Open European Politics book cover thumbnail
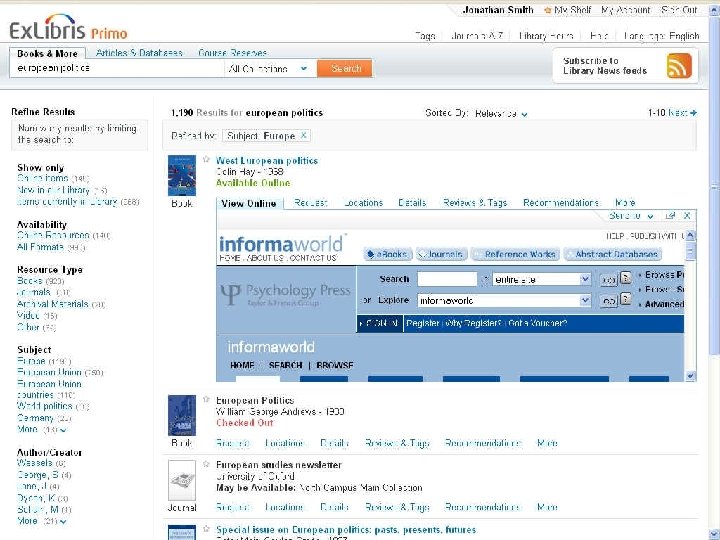The height and width of the screenshot is (540, 720). coord(182,415)
